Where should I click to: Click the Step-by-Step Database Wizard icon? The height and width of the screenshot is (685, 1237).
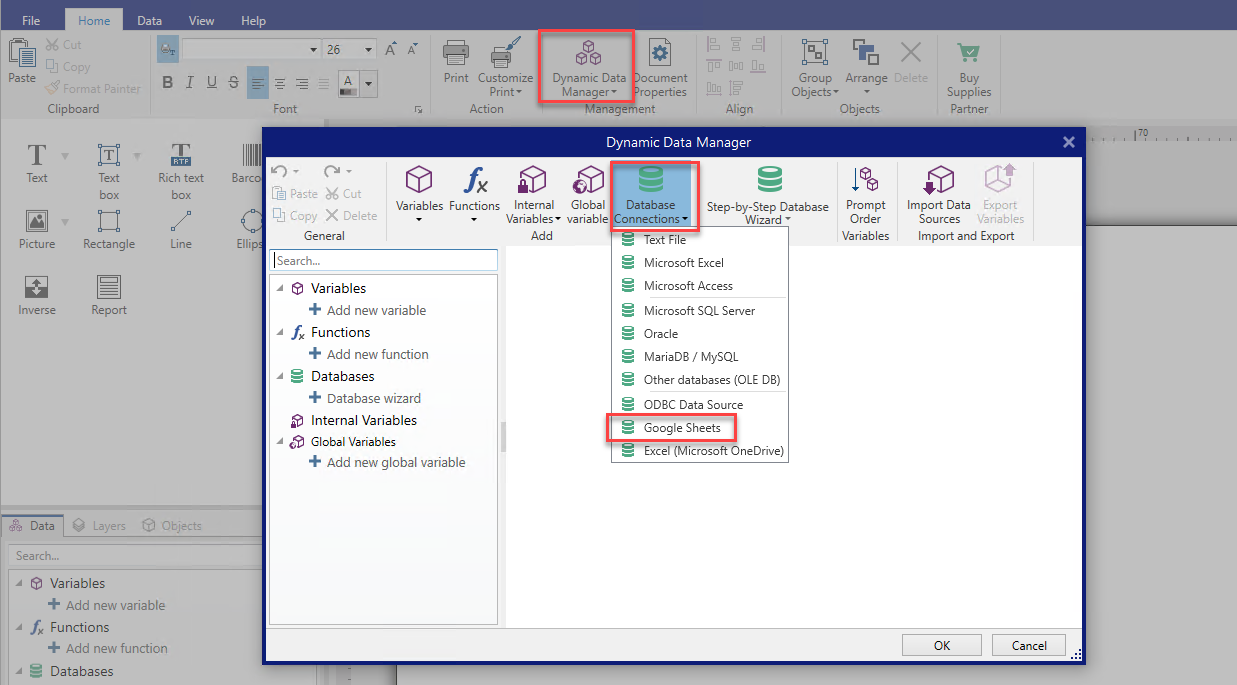(768, 181)
